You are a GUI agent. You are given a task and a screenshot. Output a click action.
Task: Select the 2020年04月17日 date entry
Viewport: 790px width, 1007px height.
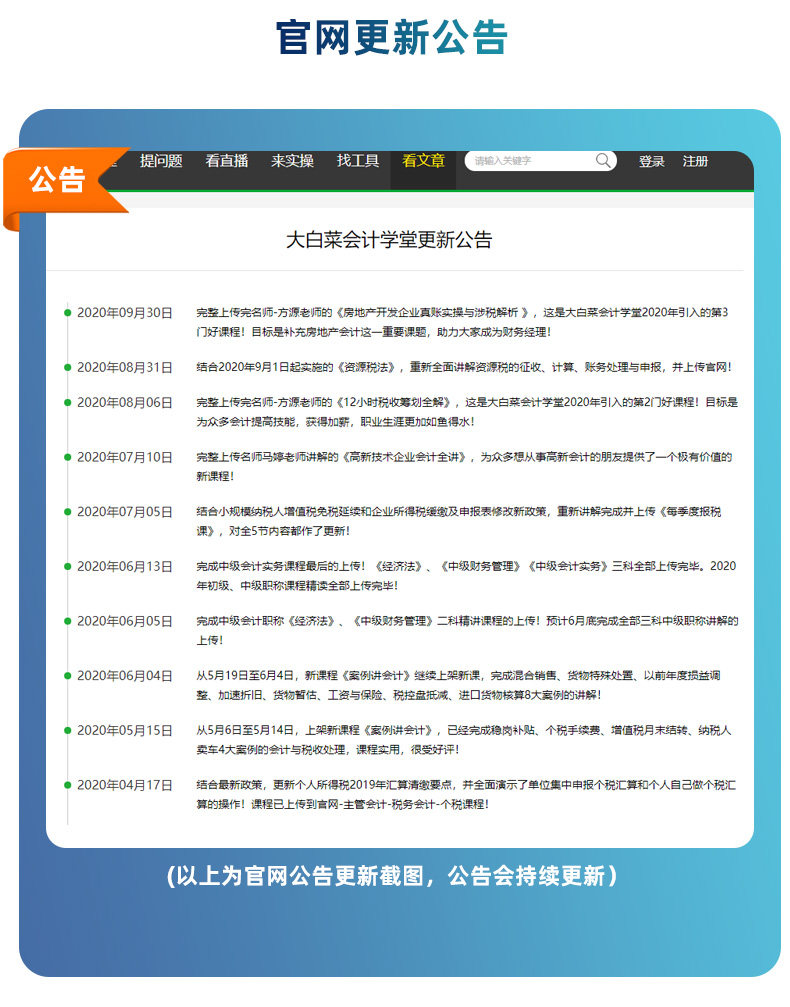tap(125, 785)
